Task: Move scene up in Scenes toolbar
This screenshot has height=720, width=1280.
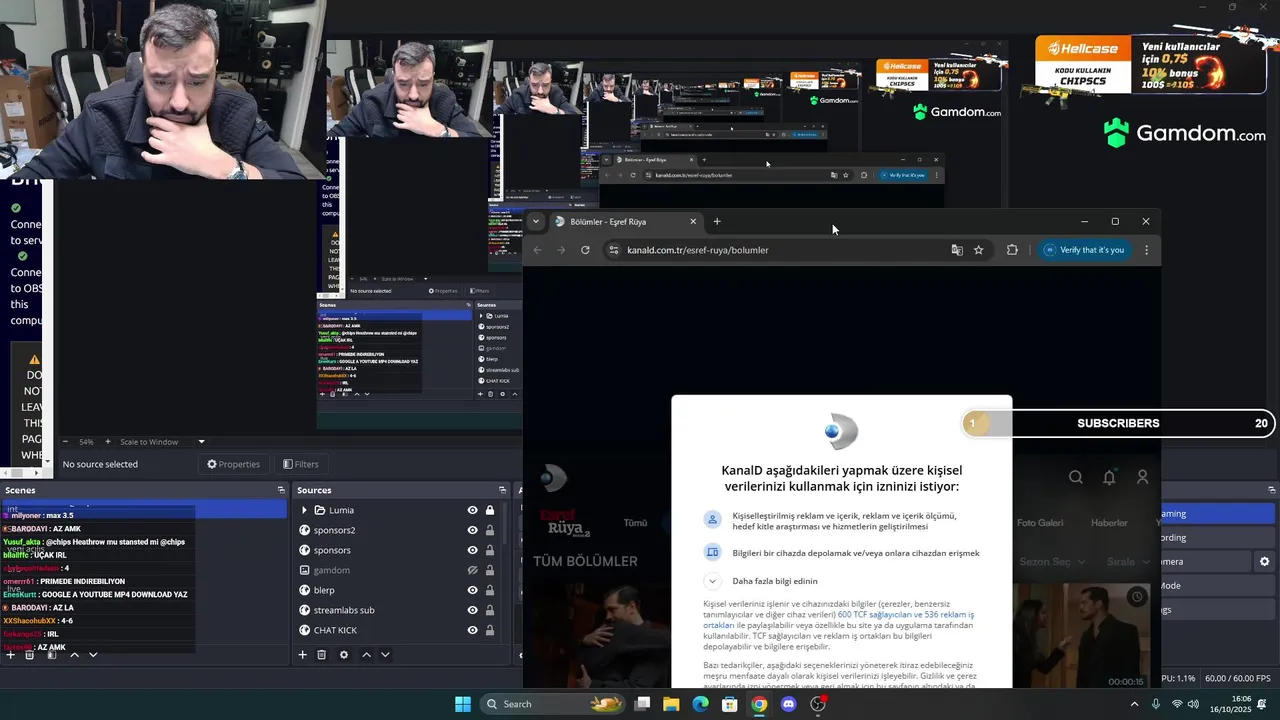Action: coord(75,655)
